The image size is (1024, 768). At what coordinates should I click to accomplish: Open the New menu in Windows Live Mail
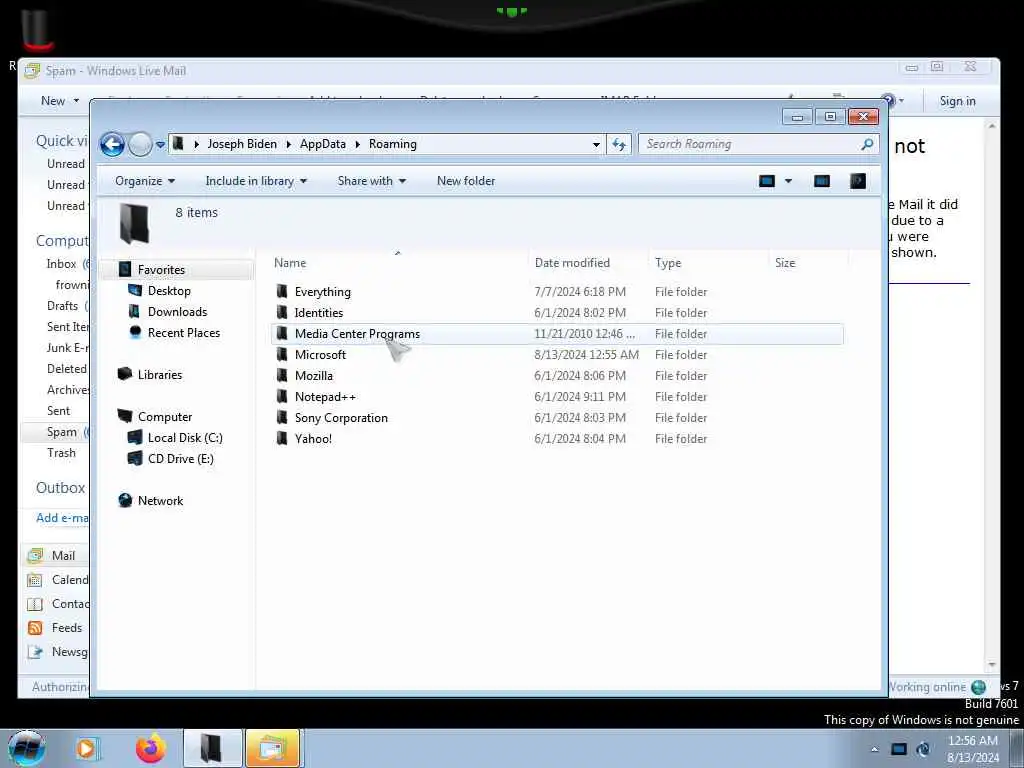coord(59,101)
